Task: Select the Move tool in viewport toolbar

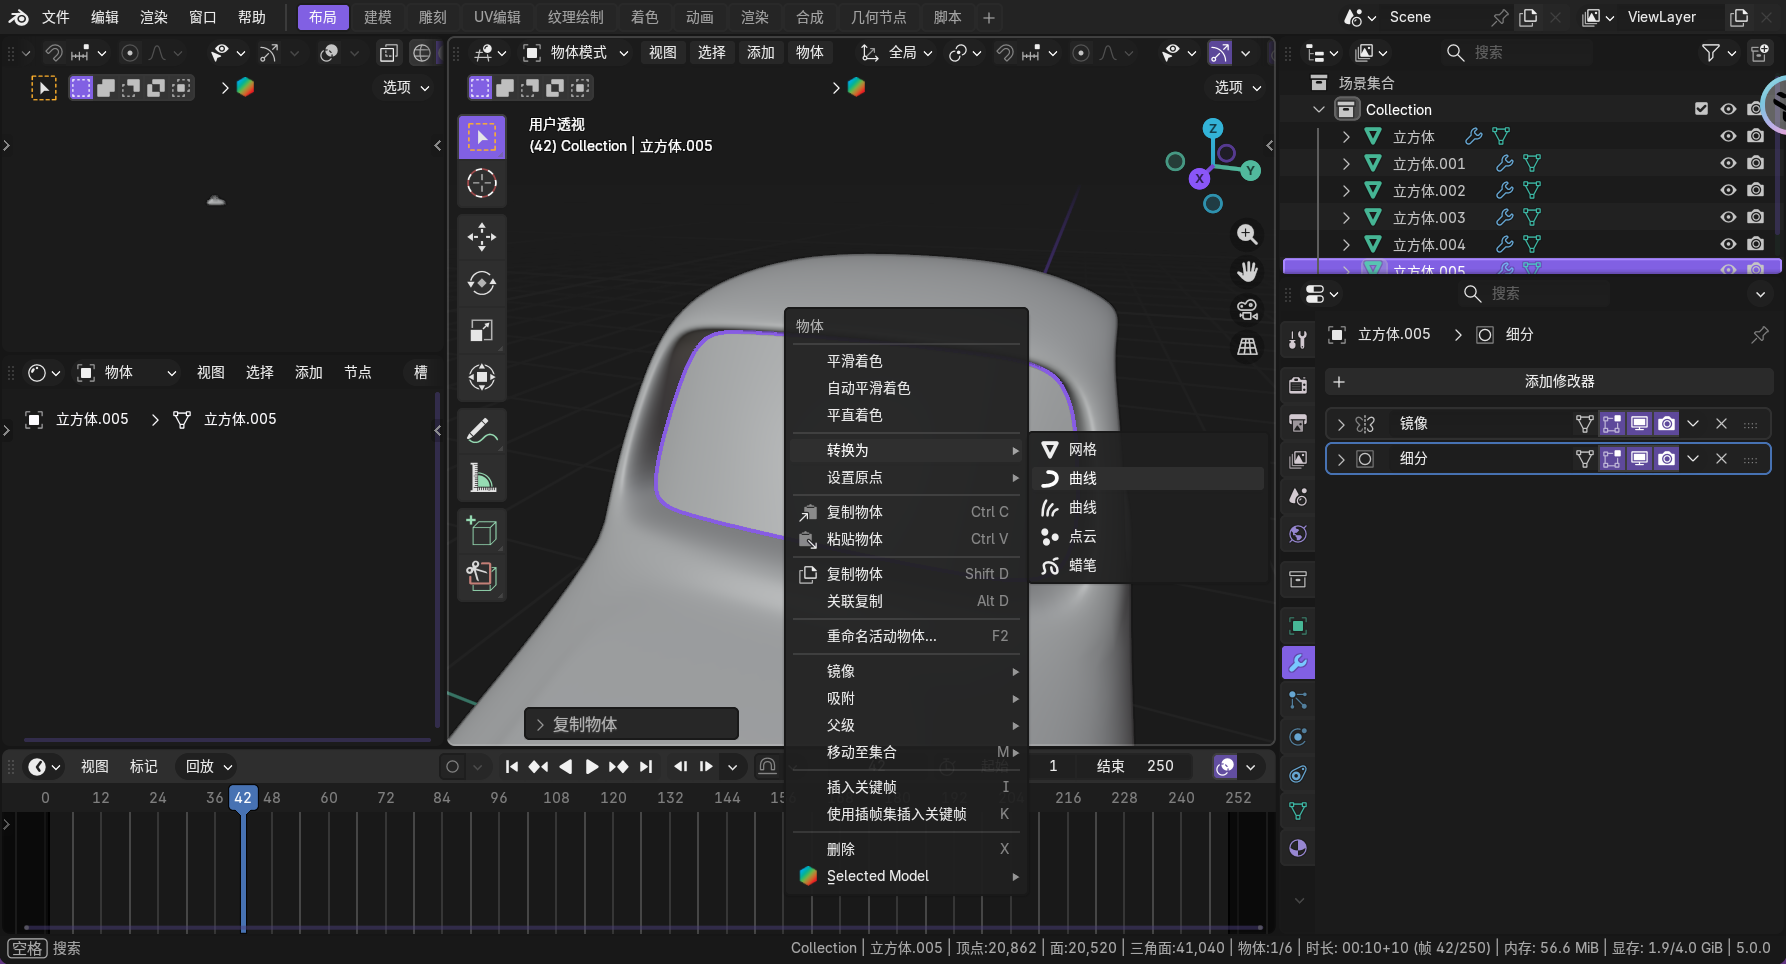Action: (x=482, y=236)
